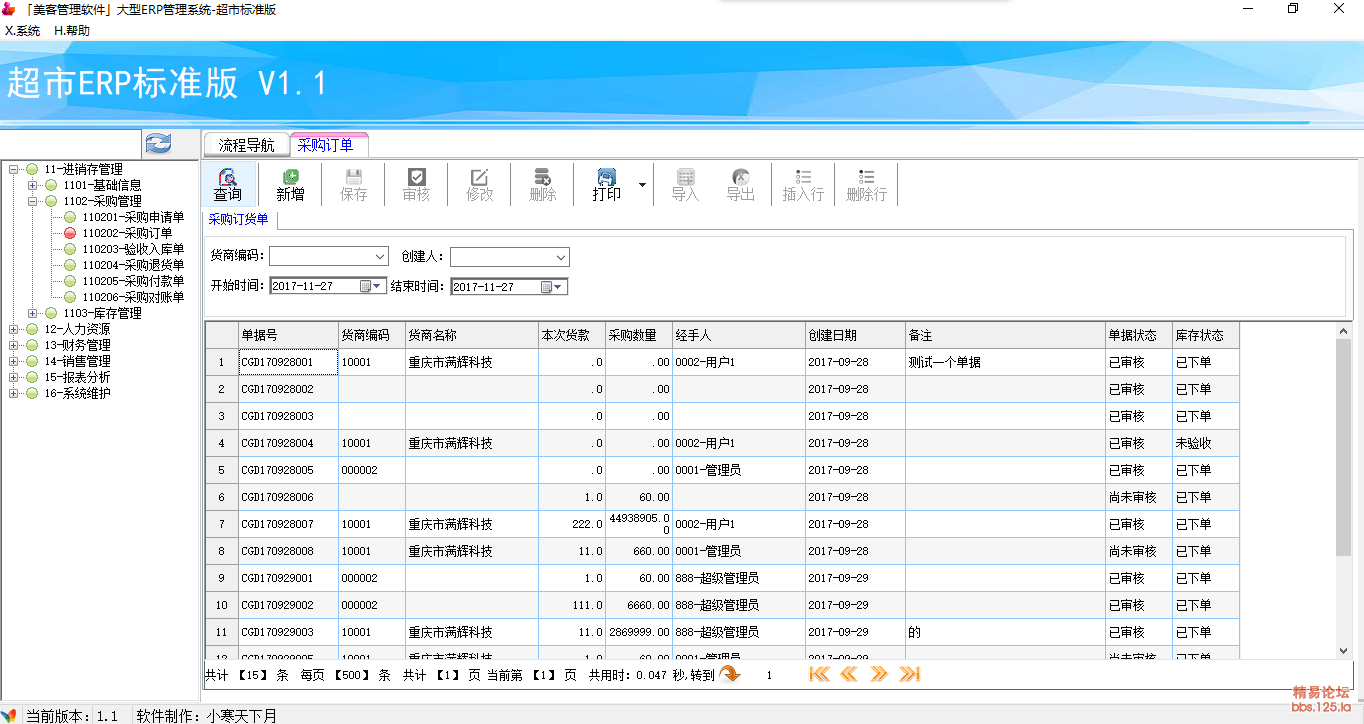Image resolution: width=1364 pixels, height=724 pixels.
Task: Click the go-to-page arrow icon after 转到
Action: point(729,675)
